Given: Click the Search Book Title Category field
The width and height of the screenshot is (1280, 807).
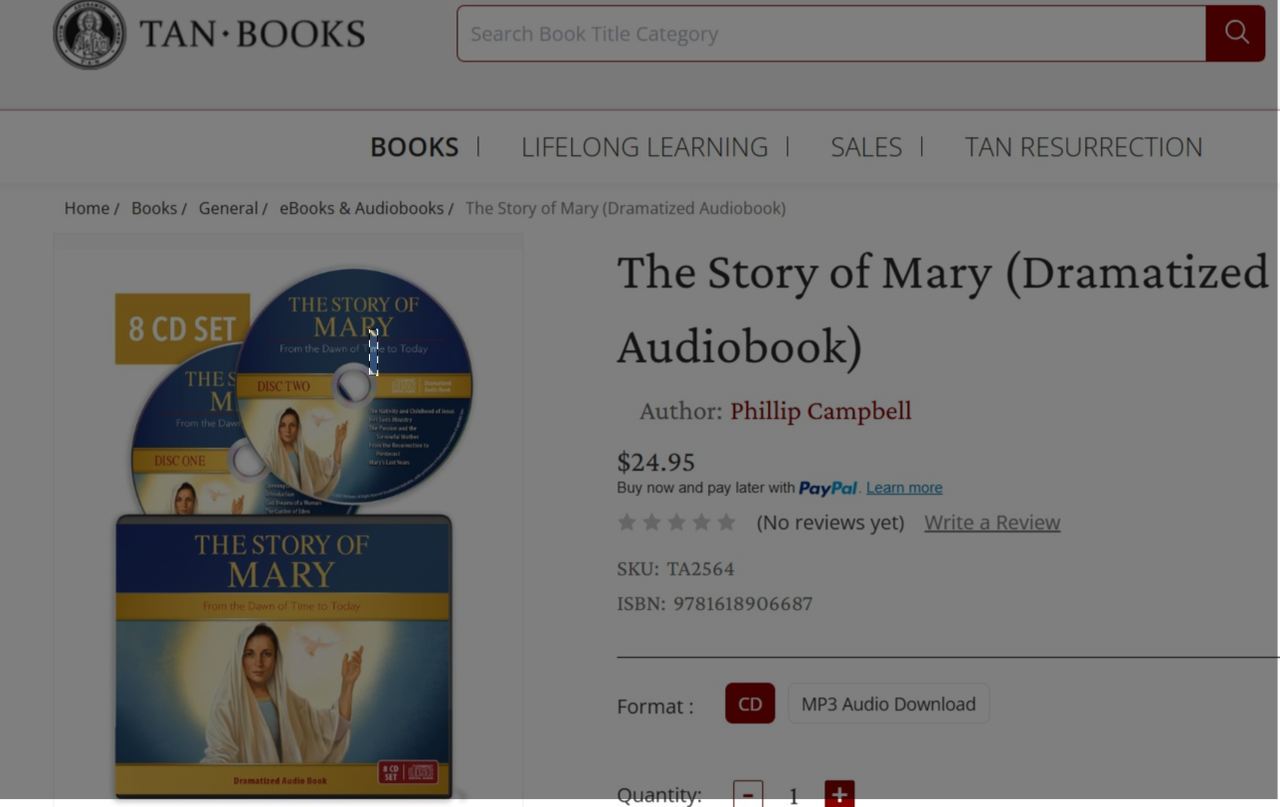Looking at the screenshot, I should (832, 33).
